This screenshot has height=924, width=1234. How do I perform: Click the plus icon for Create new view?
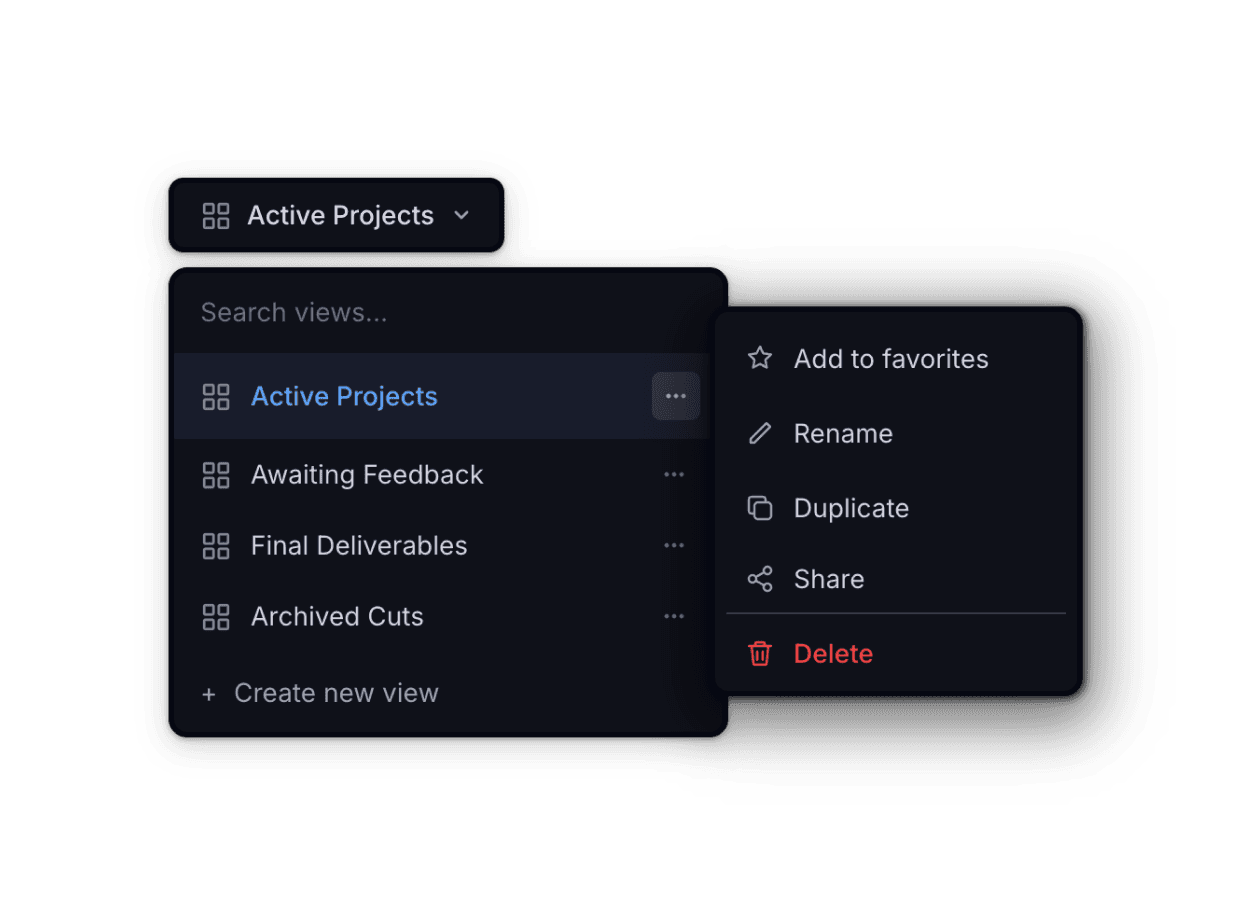tap(207, 692)
